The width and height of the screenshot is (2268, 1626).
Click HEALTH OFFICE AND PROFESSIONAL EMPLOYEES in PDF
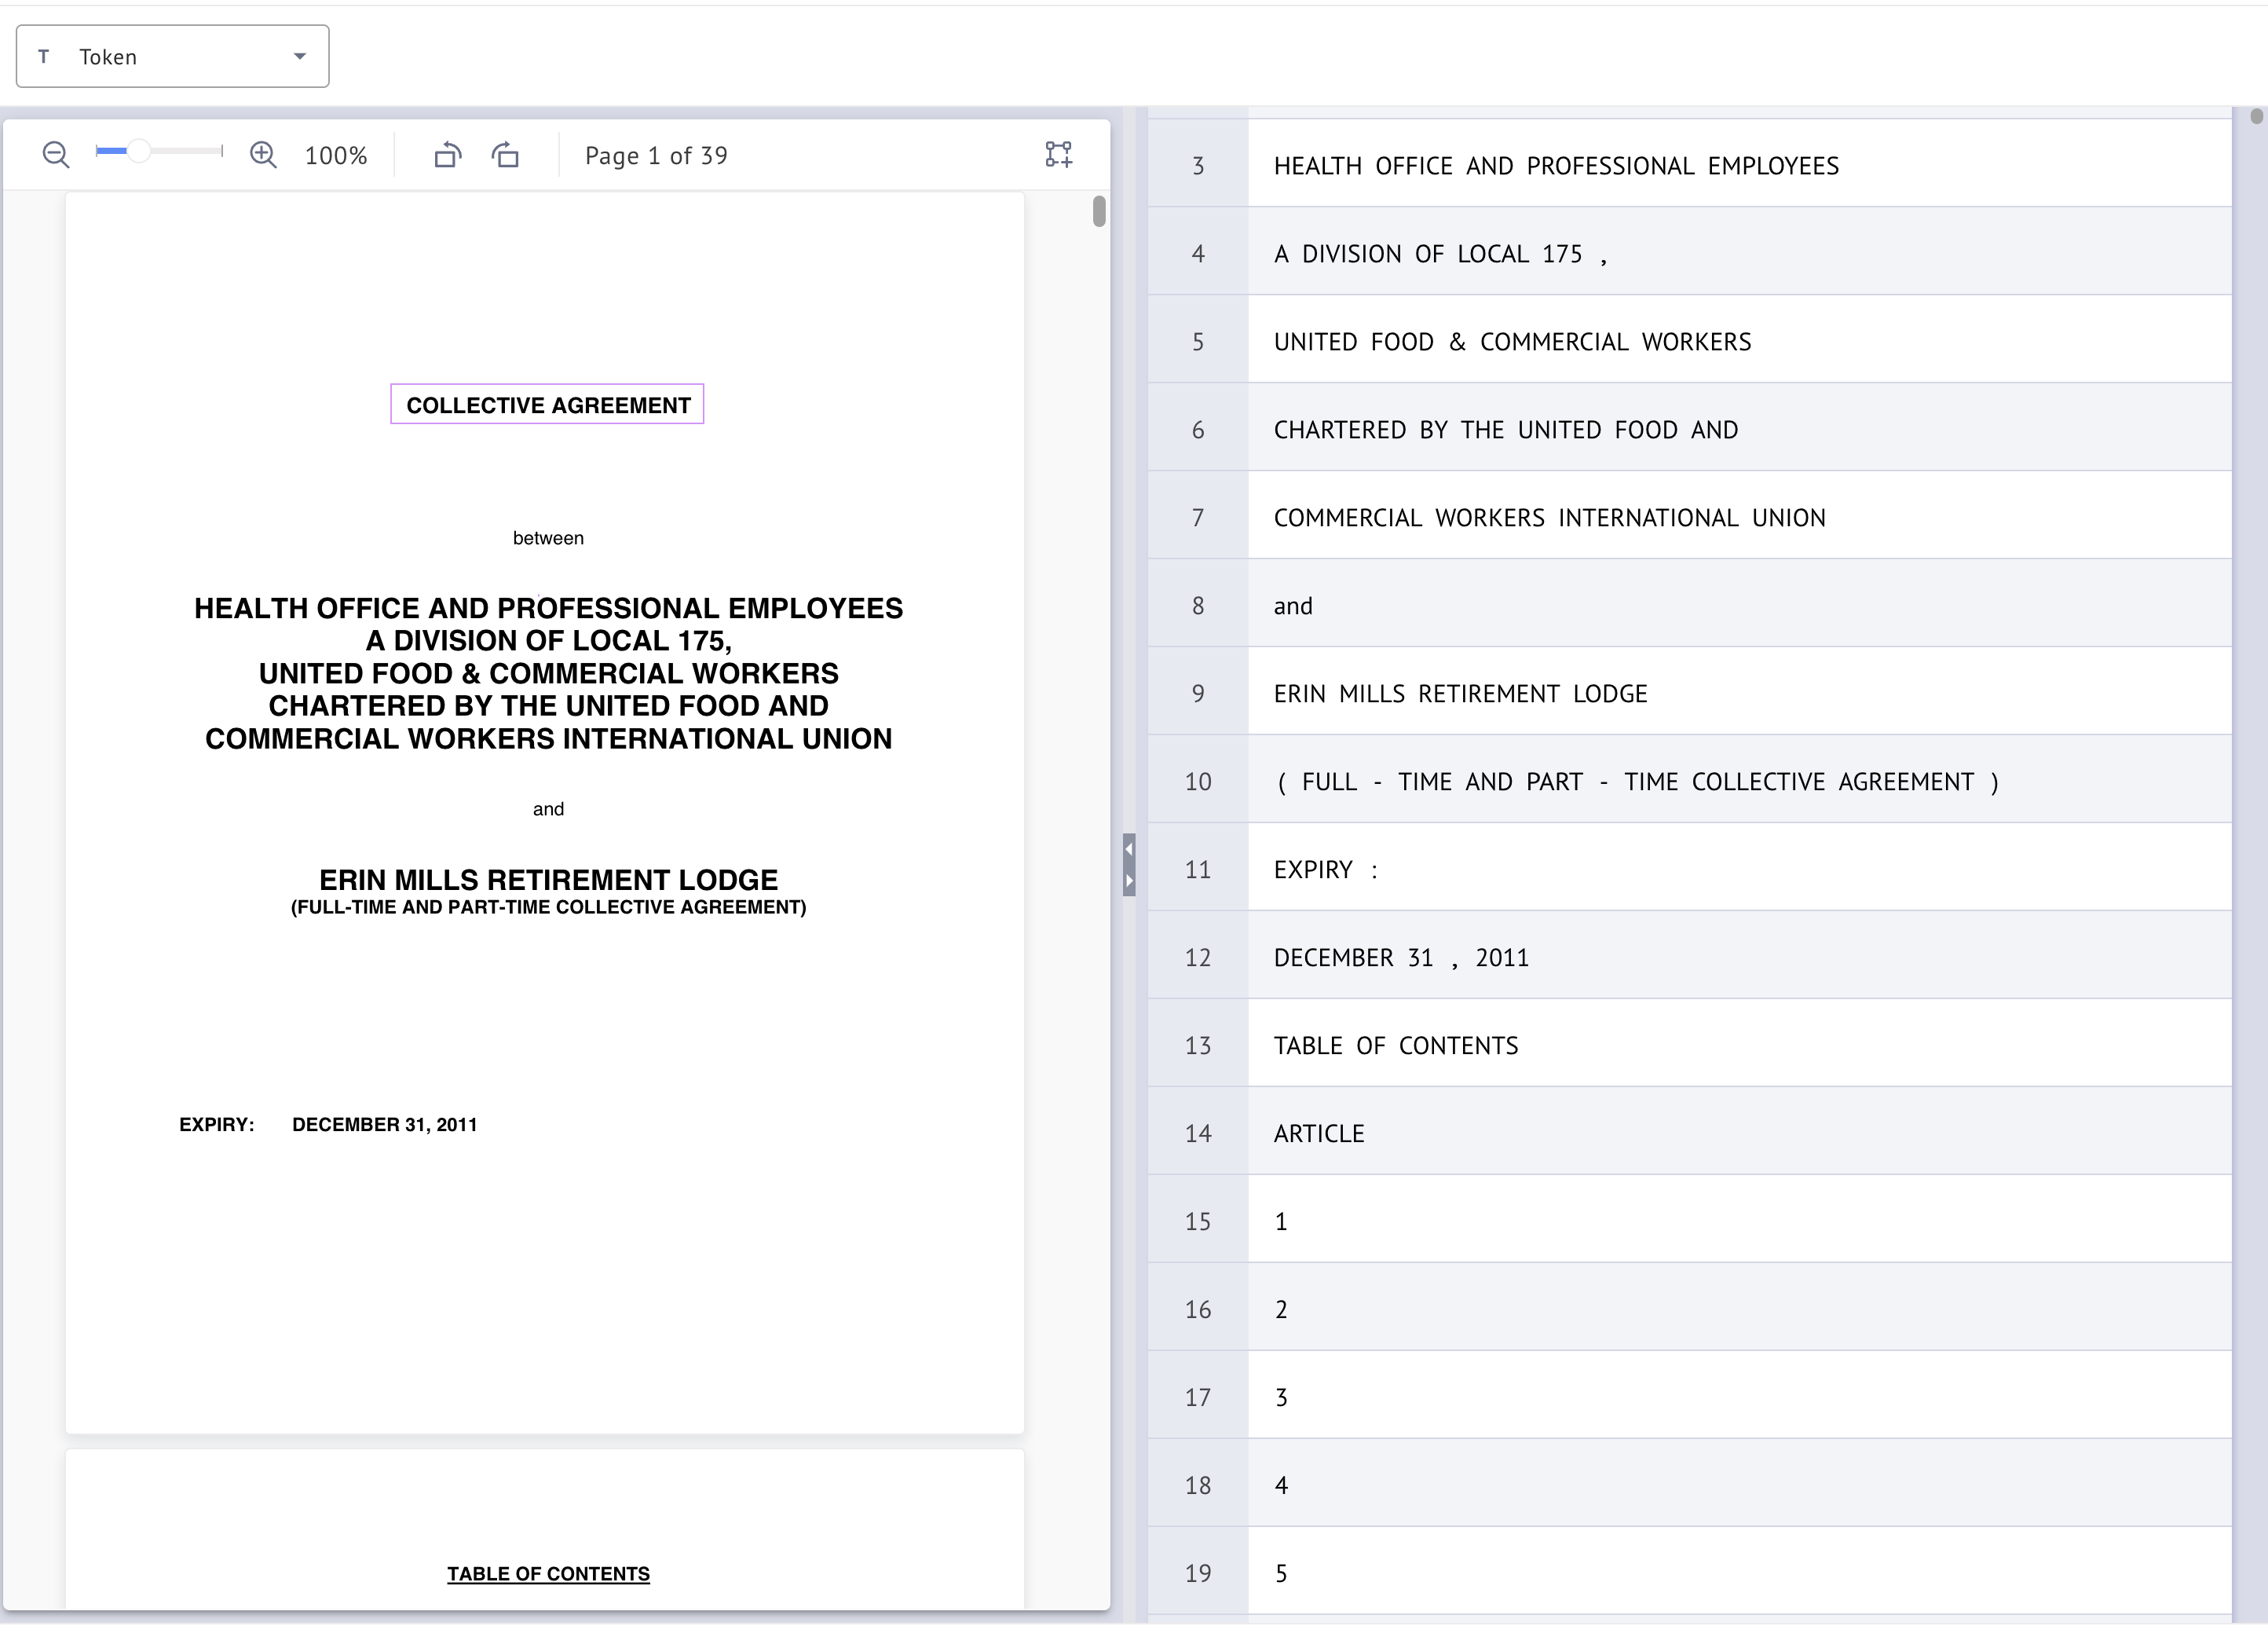point(548,608)
